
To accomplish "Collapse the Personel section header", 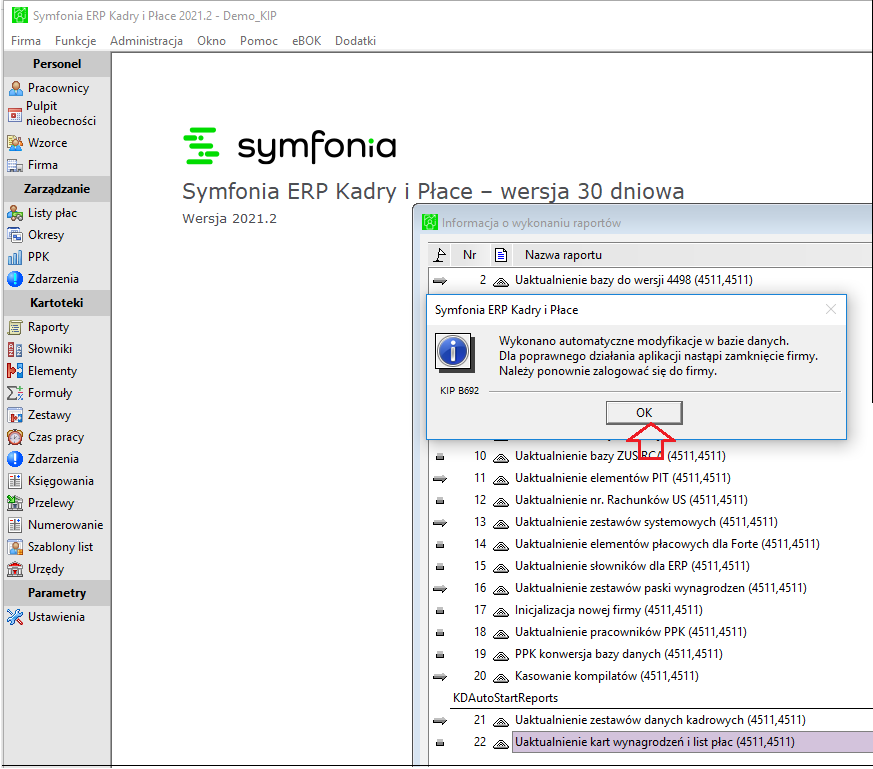I will pos(57,64).
